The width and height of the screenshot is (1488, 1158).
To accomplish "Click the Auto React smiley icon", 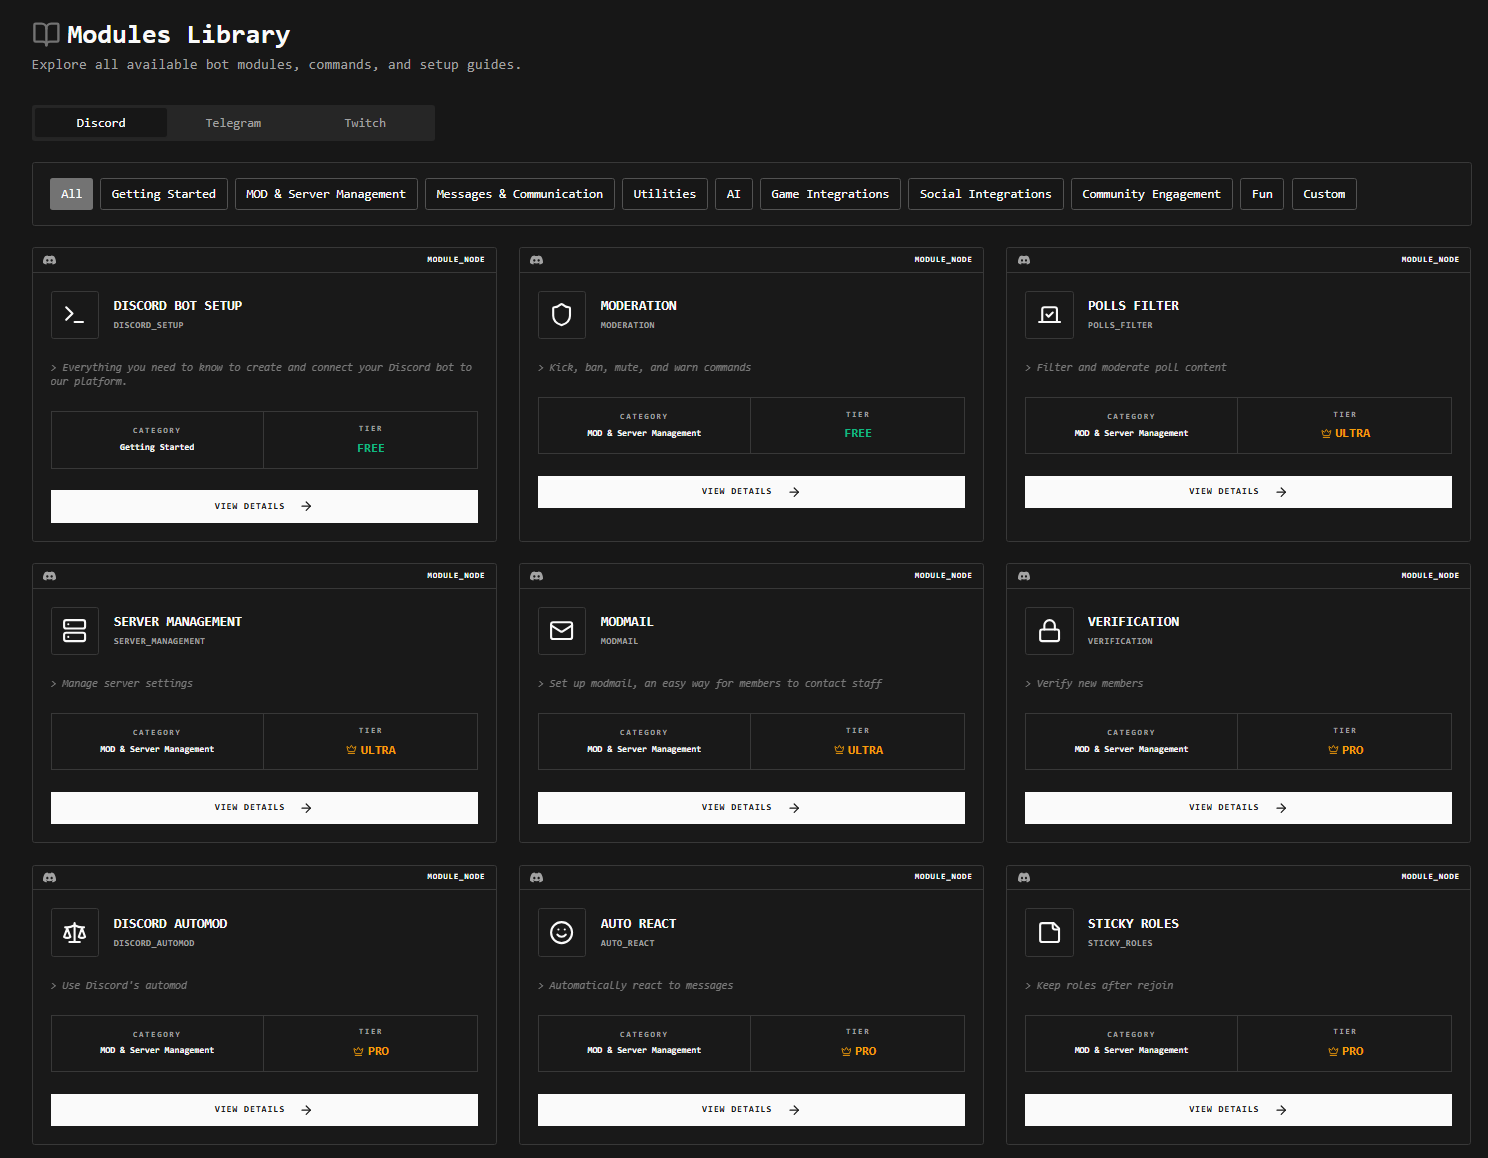I will [x=561, y=932].
